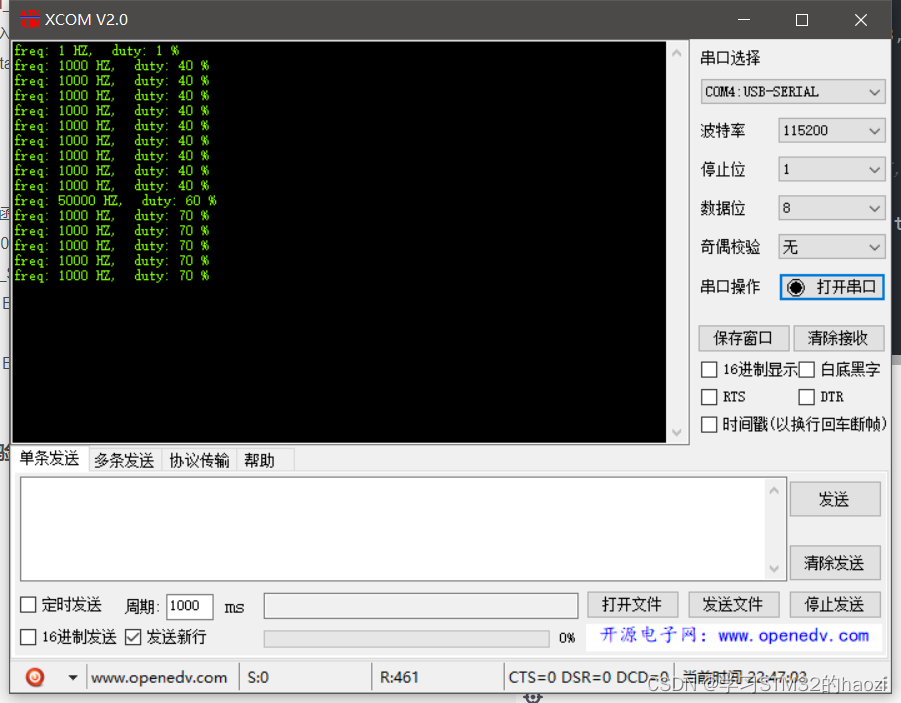Click the round indicator on 打开串口 button
The height and width of the screenshot is (703, 901).
pos(796,287)
